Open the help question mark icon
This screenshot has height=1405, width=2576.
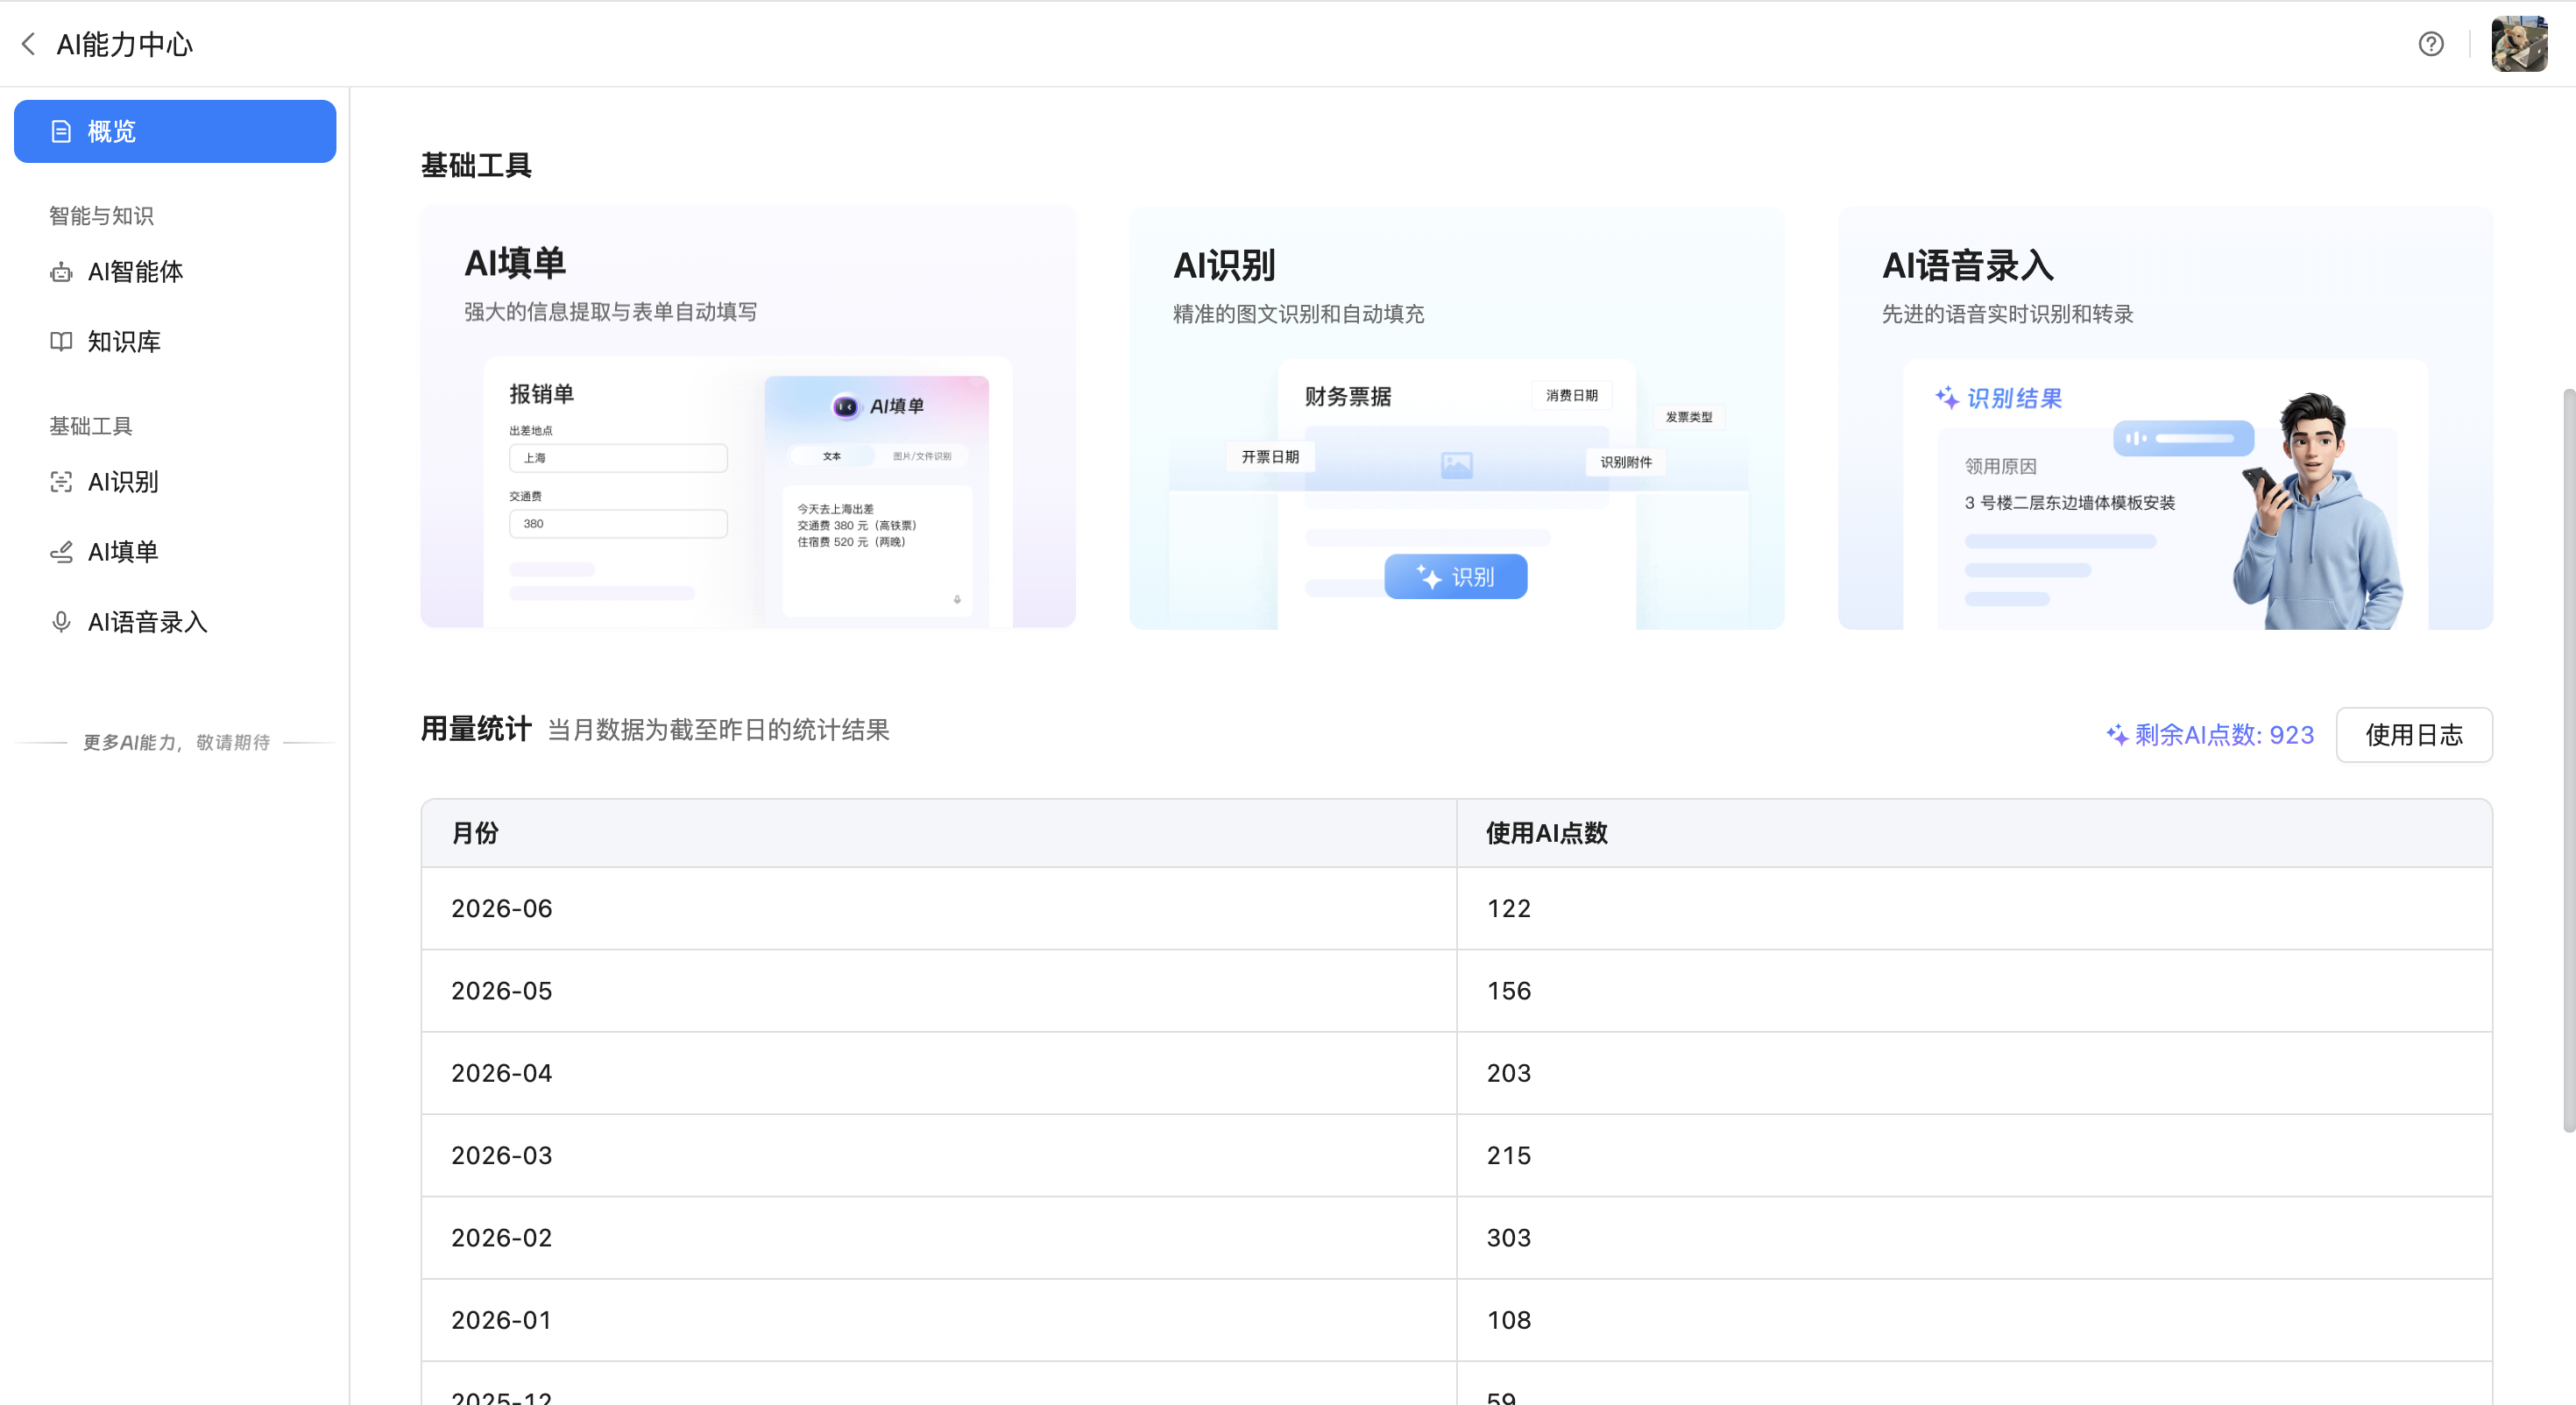2431,44
